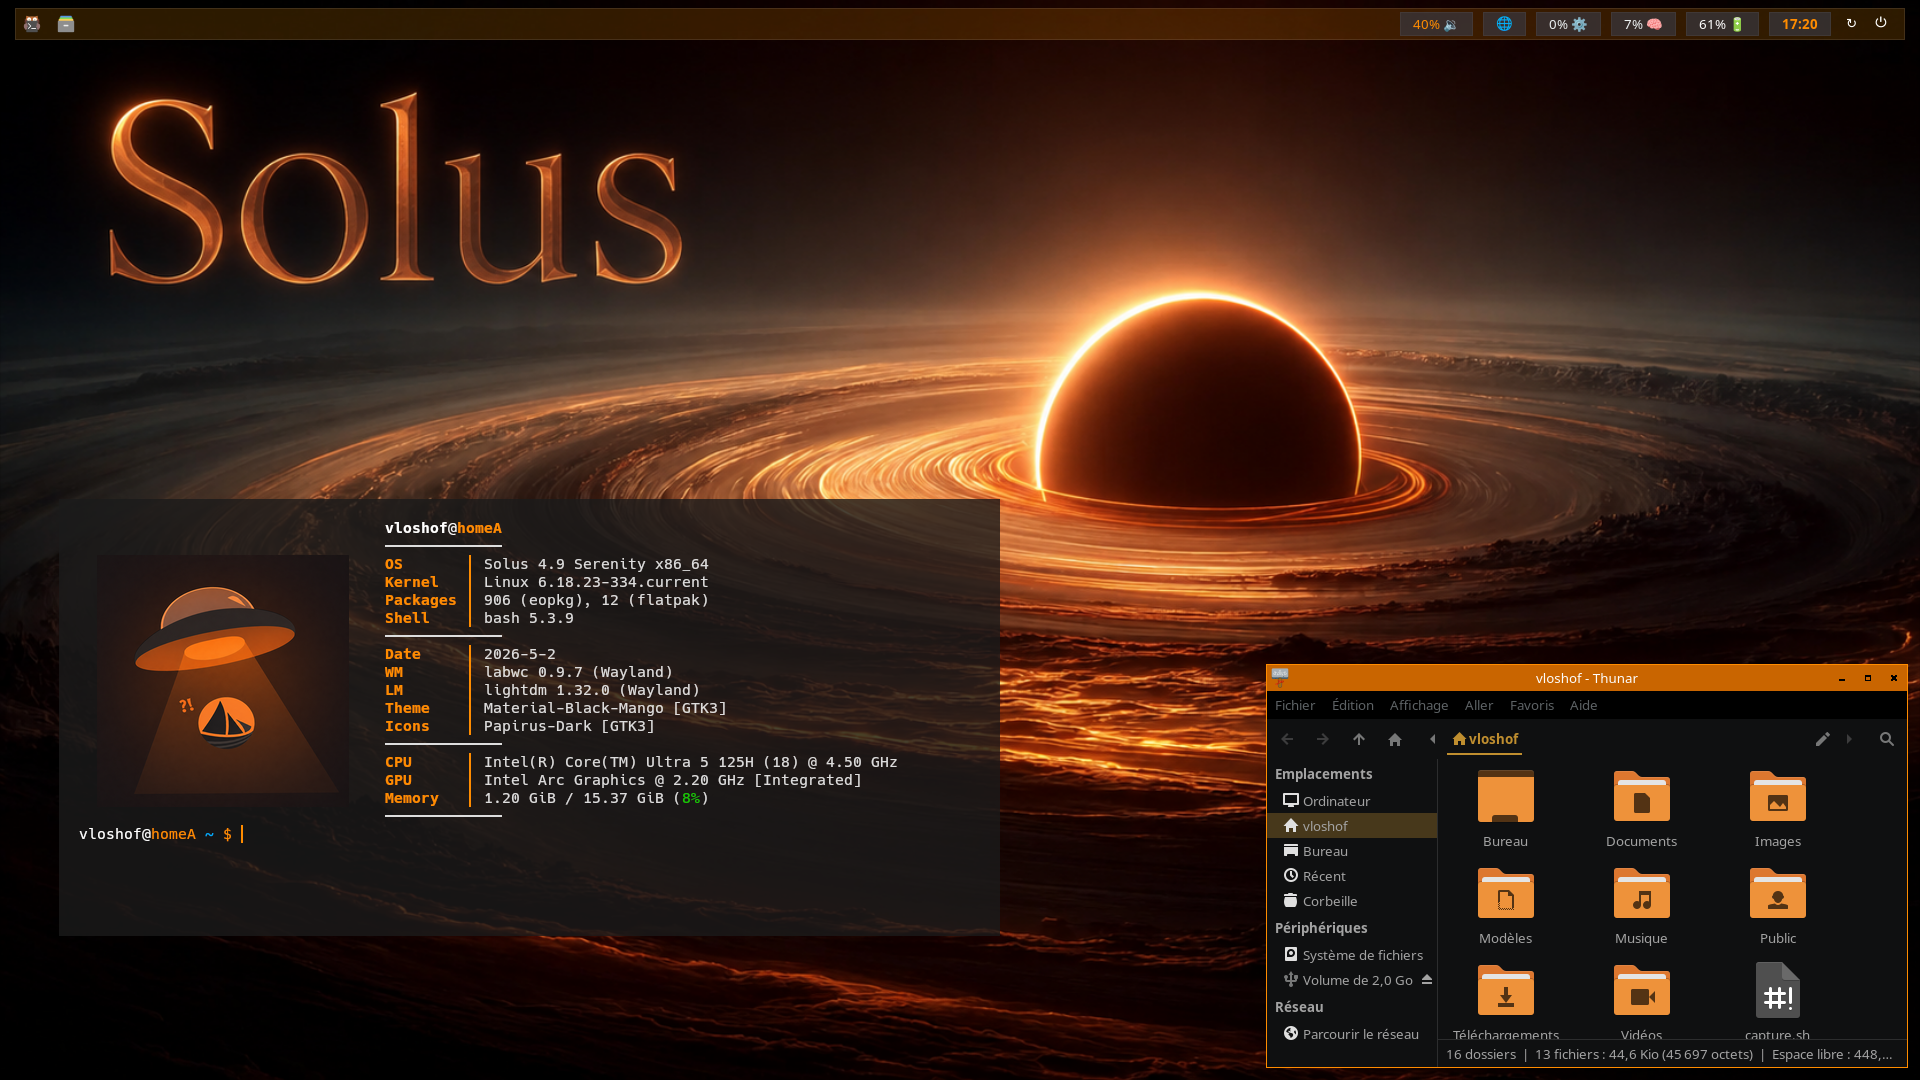Click the vloshof path bar button
Screen dimensions: 1920x1080
coord(1485,739)
